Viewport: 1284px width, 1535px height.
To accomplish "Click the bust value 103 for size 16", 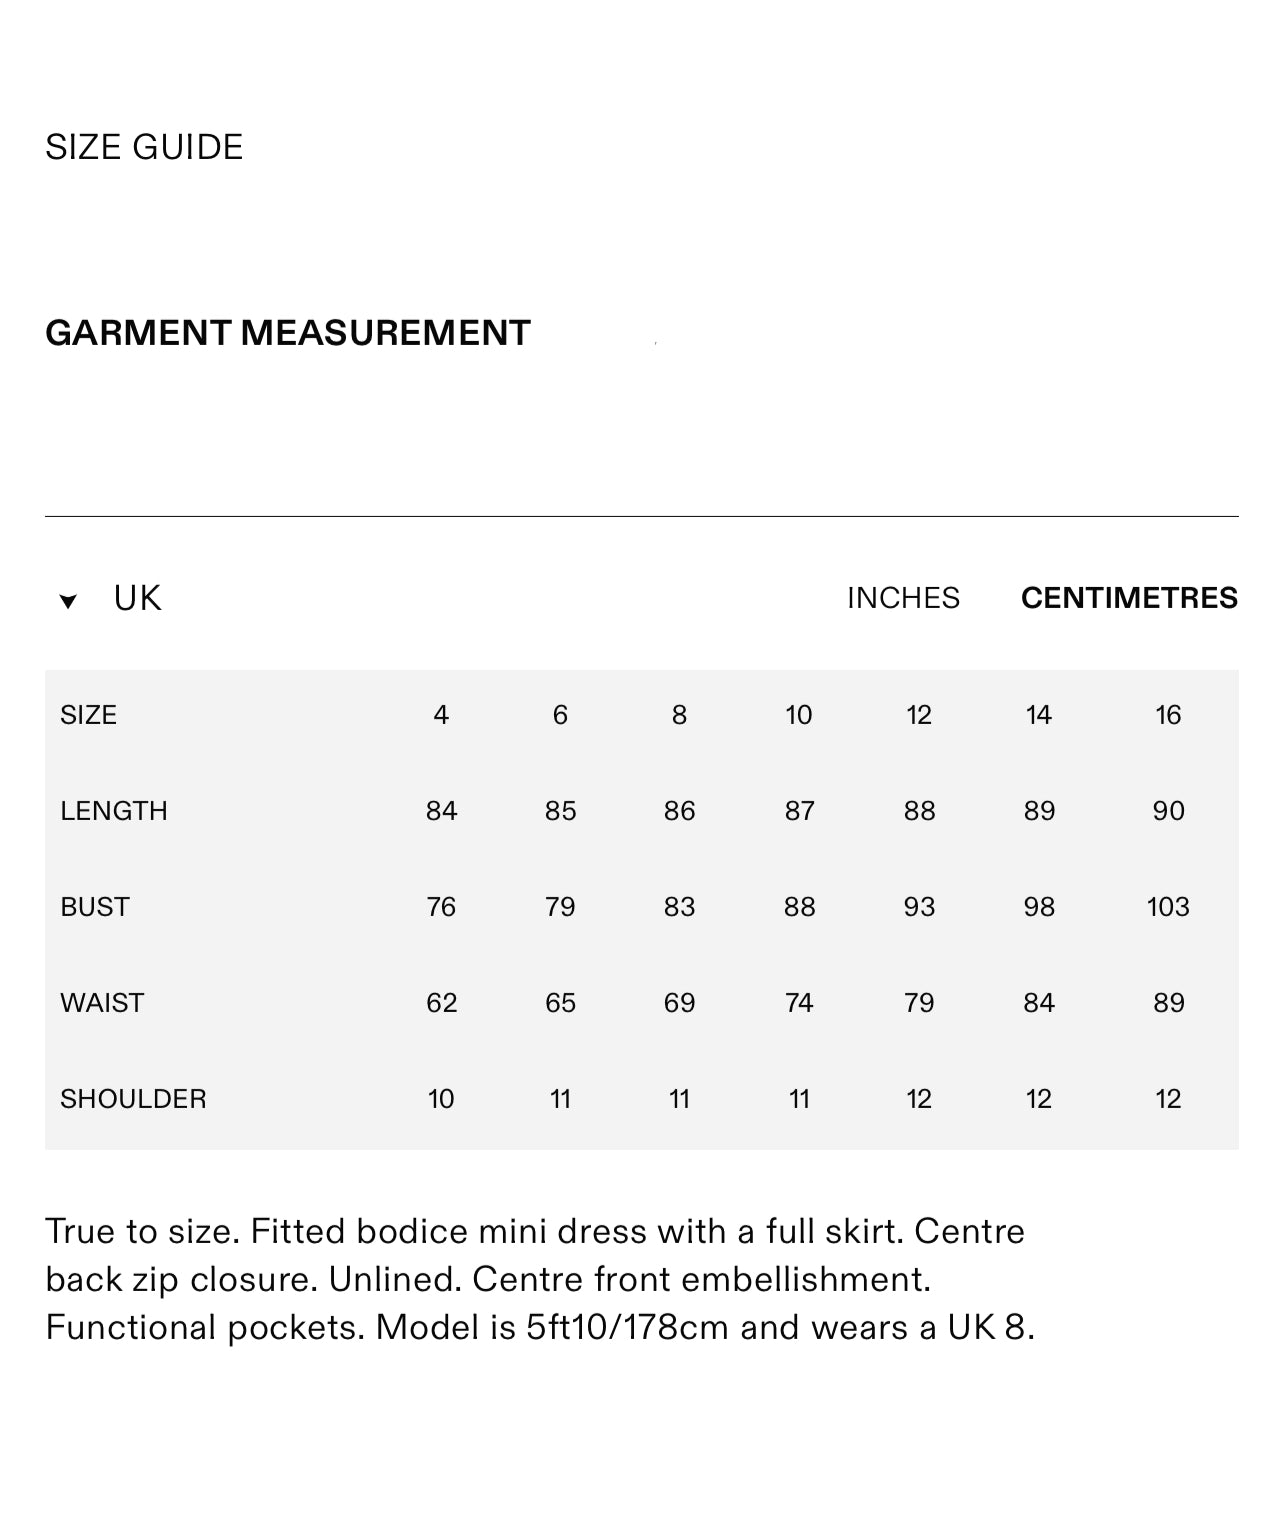I will 1167,907.
